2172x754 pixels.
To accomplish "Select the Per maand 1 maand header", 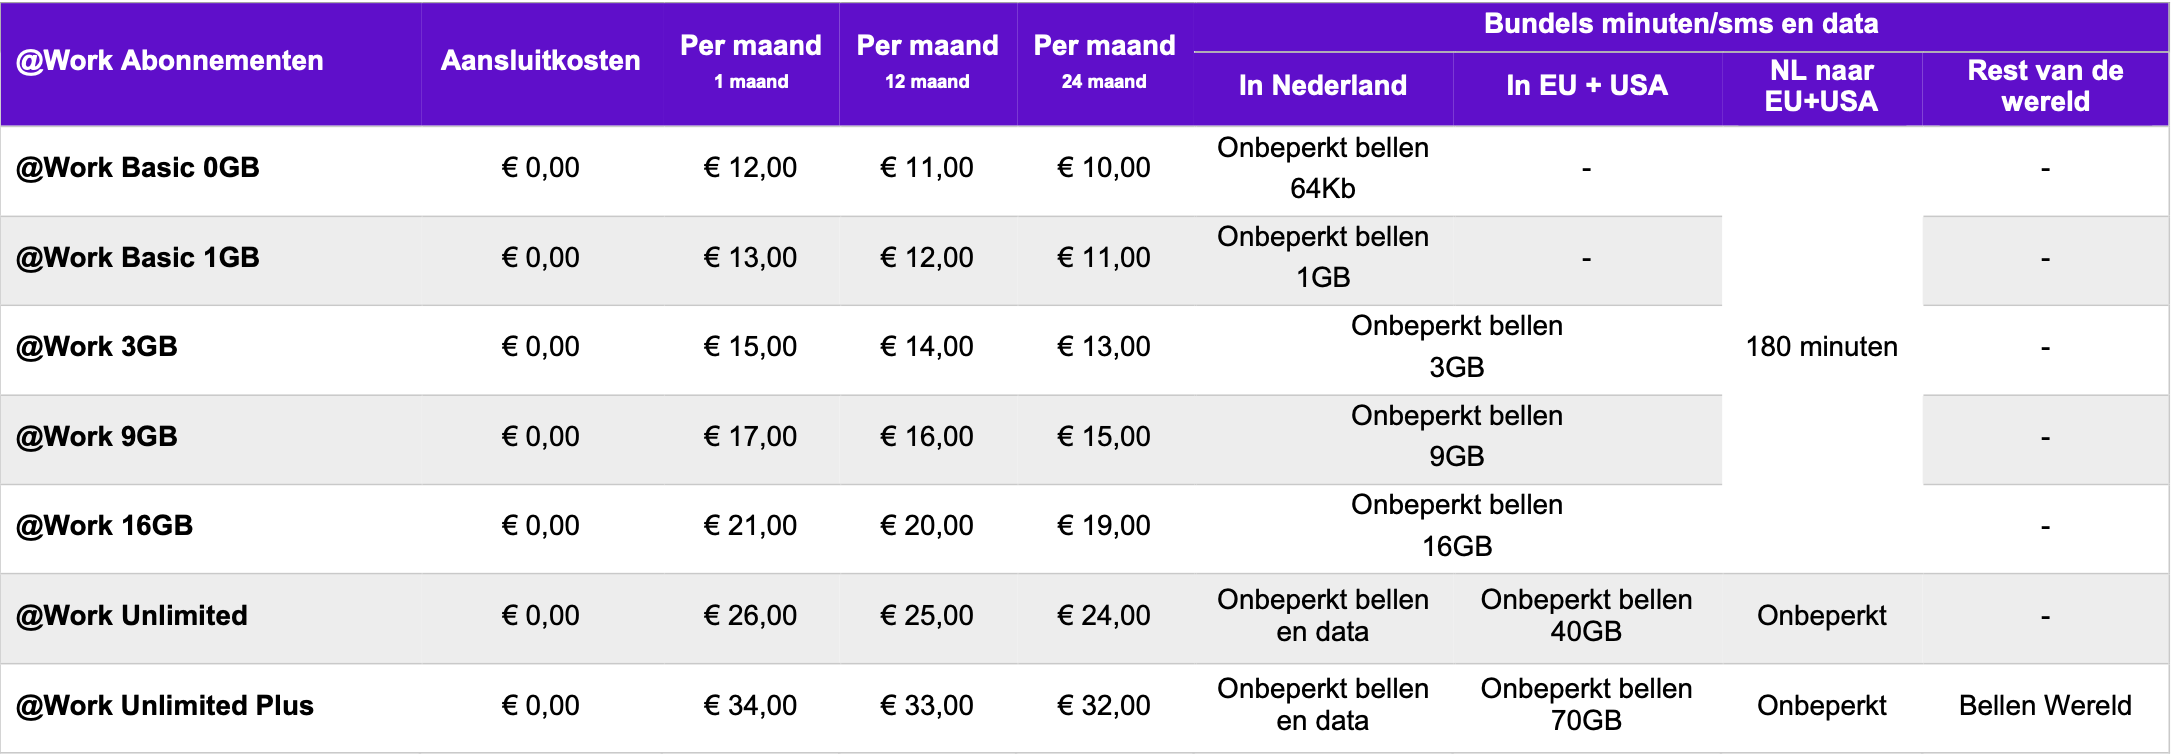I will click(x=751, y=61).
